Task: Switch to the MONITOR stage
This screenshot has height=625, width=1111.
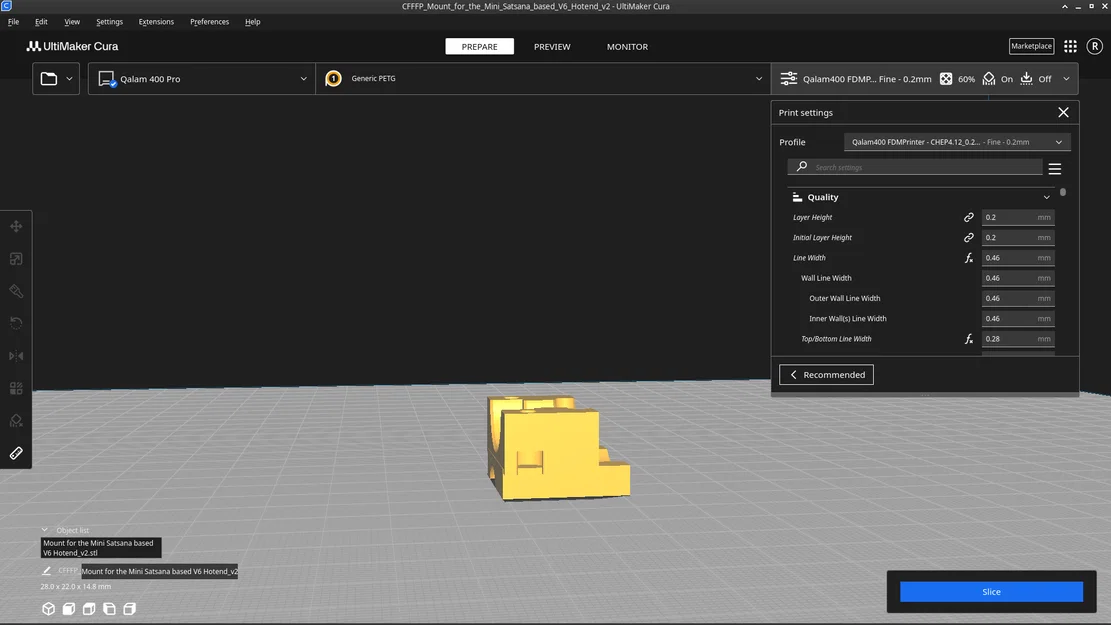Action: click(627, 47)
